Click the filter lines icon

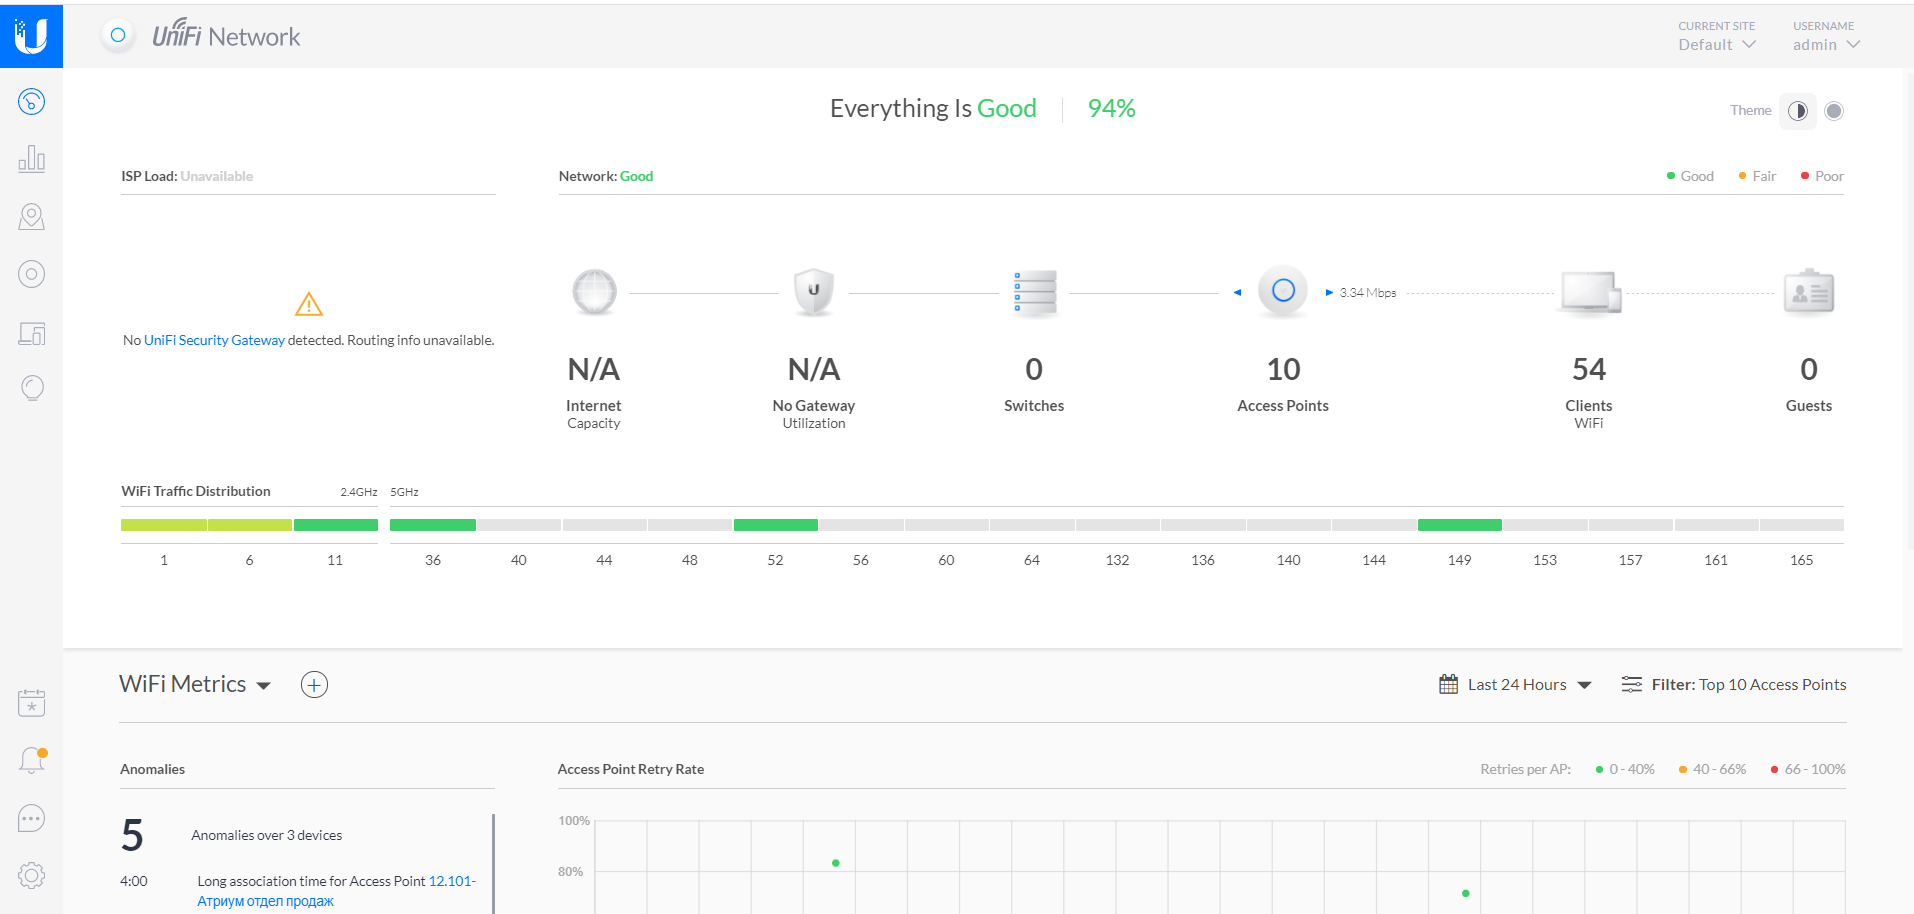(1631, 685)
